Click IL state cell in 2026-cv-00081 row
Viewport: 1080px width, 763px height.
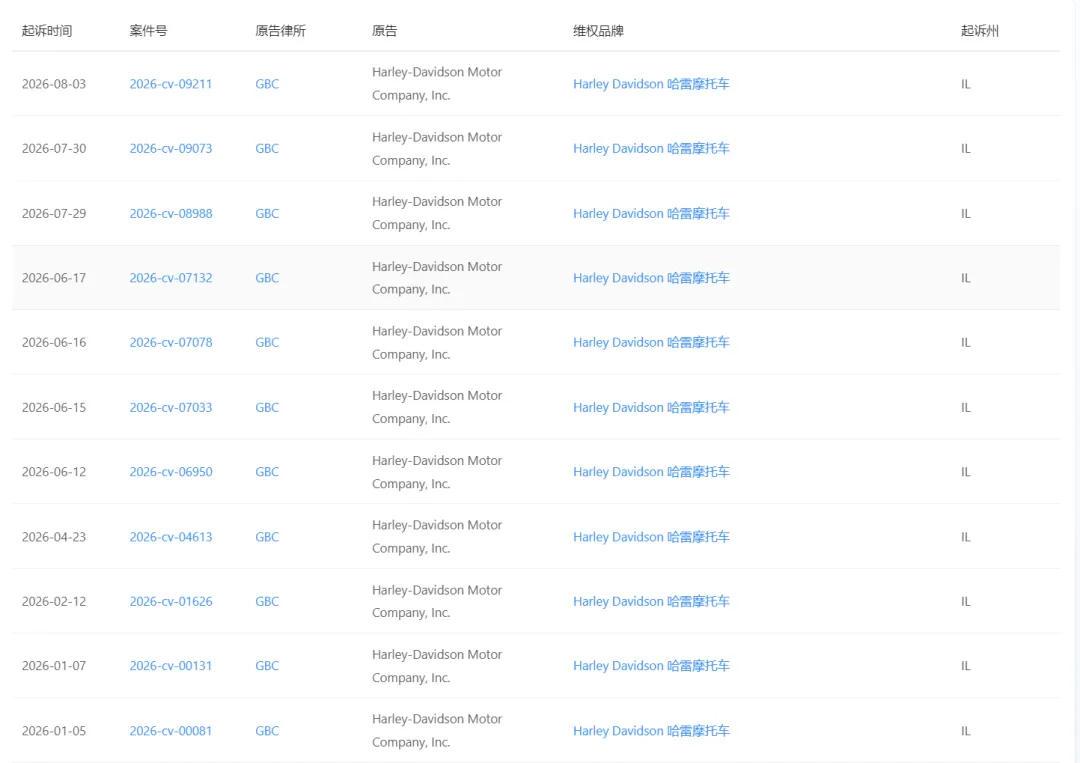tap(966, 731)
